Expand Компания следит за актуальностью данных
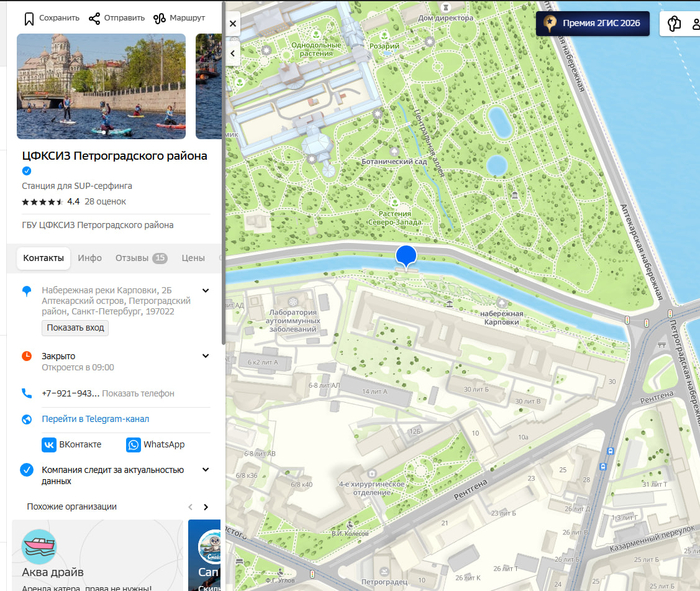The width and height of the screenshot is (700, 591). (x=206, y=470)
